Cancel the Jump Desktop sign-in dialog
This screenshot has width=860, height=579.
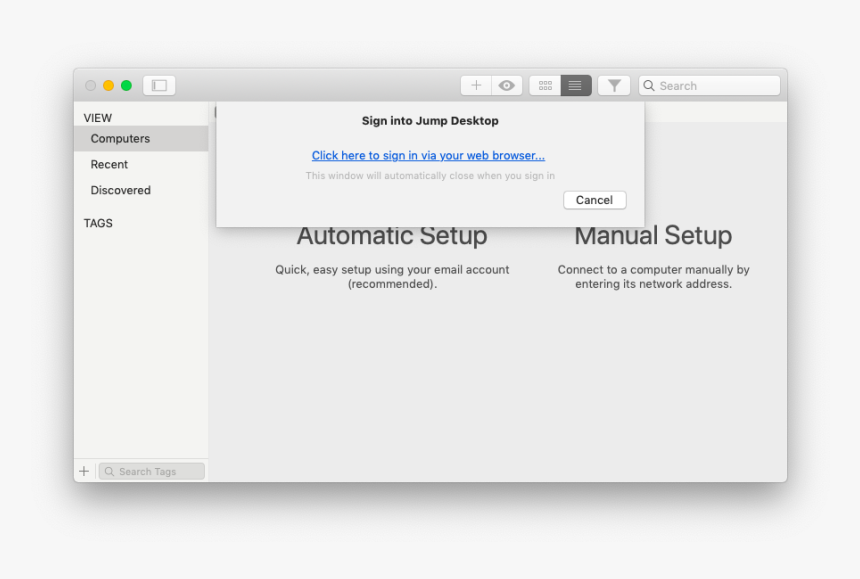(x=594, y=200)
